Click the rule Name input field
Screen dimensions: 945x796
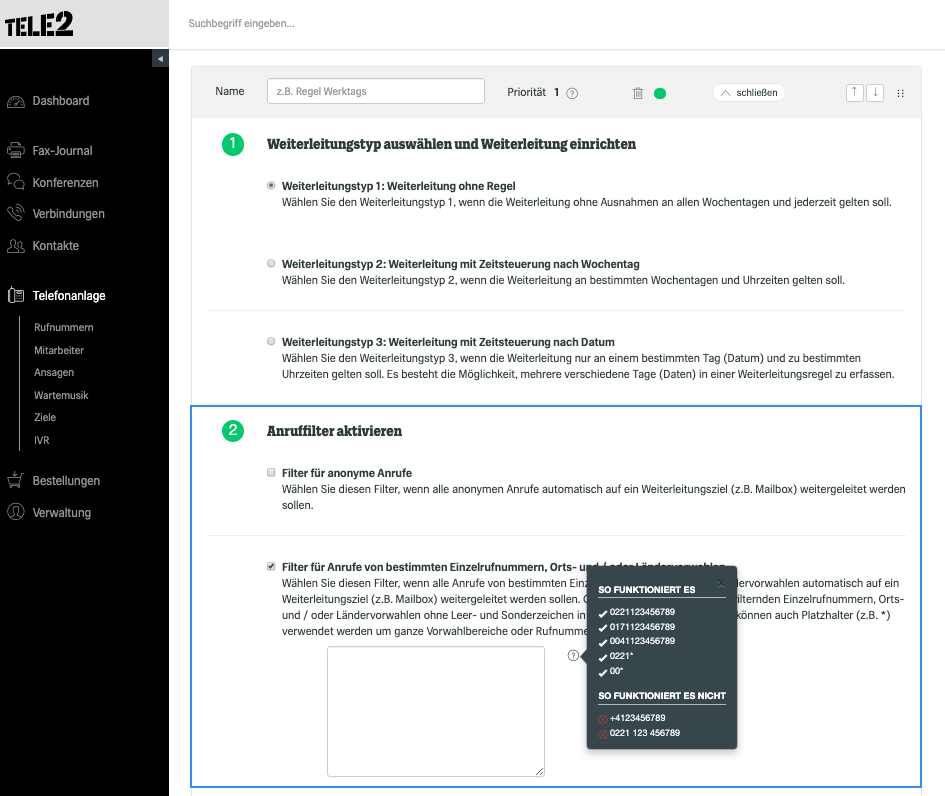(375, 91)
